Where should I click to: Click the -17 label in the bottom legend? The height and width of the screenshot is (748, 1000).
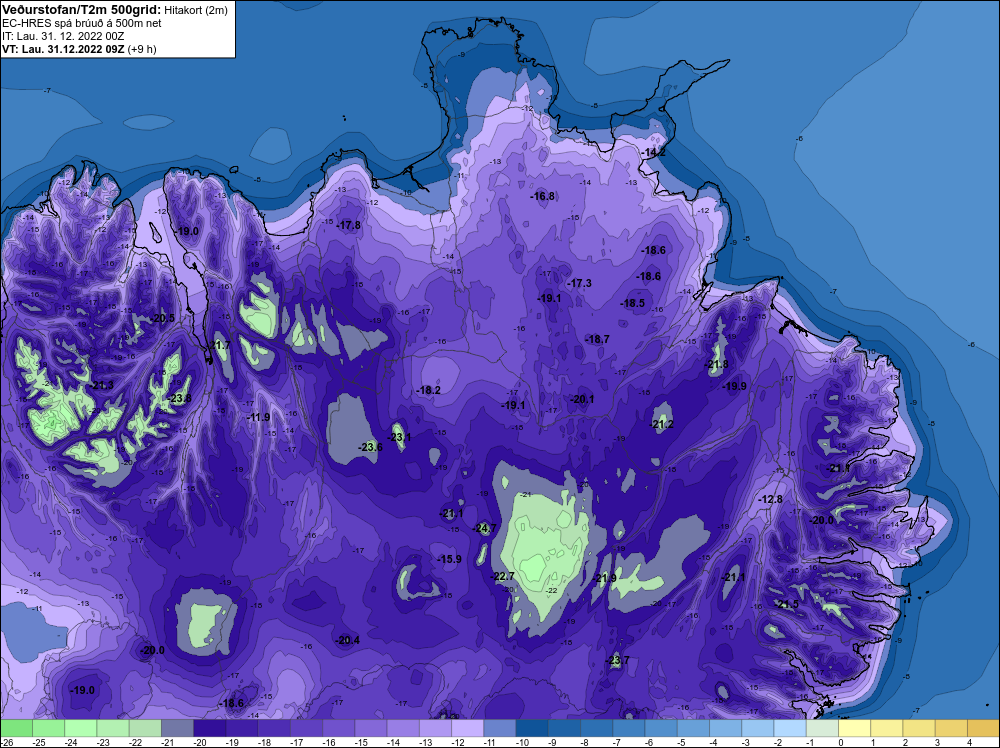pos(297,742)
